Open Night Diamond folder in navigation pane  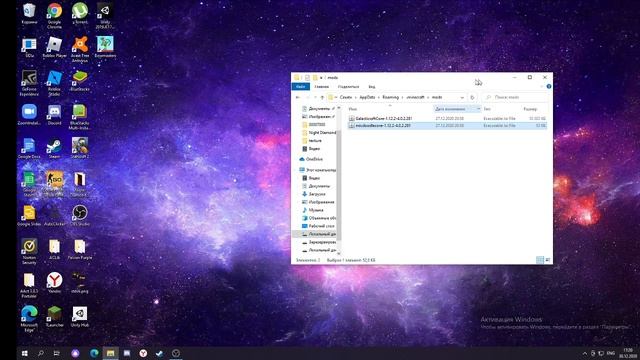pos(318,133)
